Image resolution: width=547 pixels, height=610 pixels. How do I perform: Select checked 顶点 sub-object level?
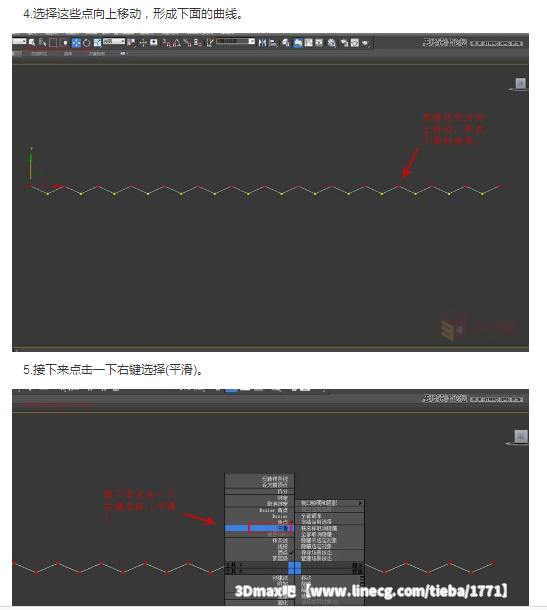pos(283,552)
